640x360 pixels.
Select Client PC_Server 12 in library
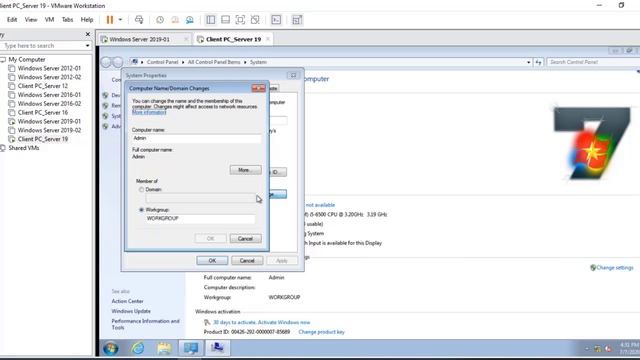tap(42, 86)
